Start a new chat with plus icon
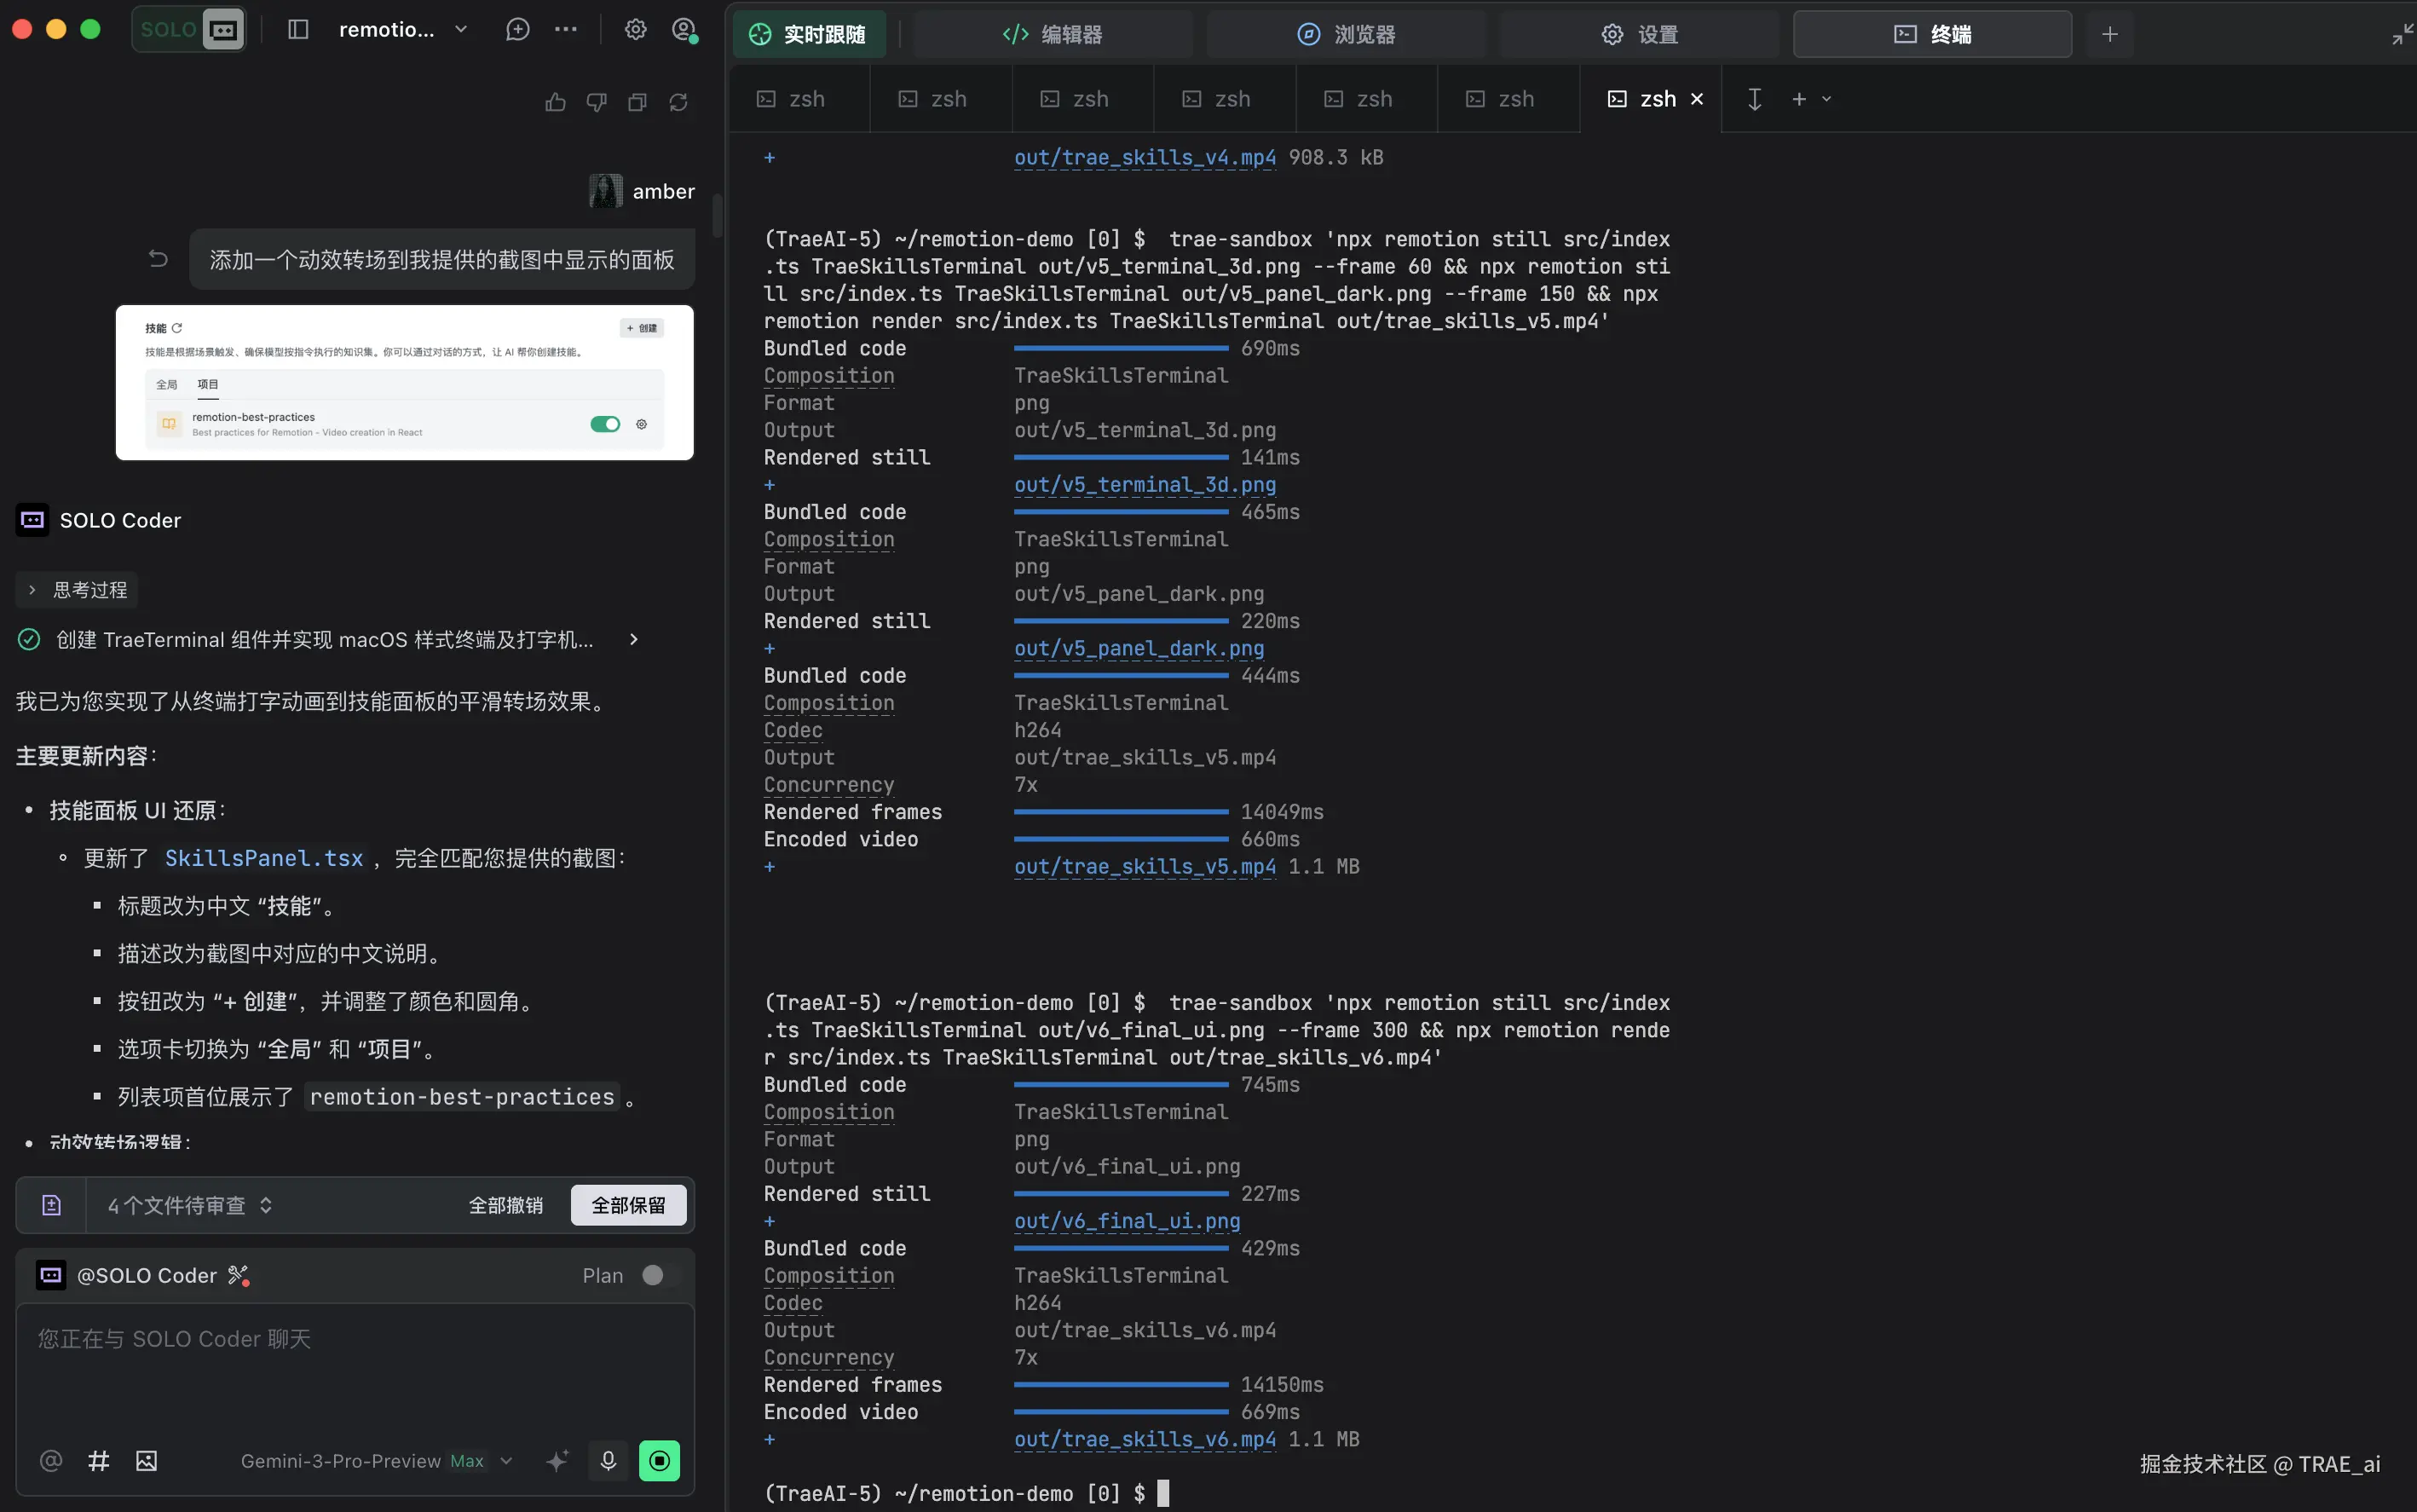 (x=517, y=30)
